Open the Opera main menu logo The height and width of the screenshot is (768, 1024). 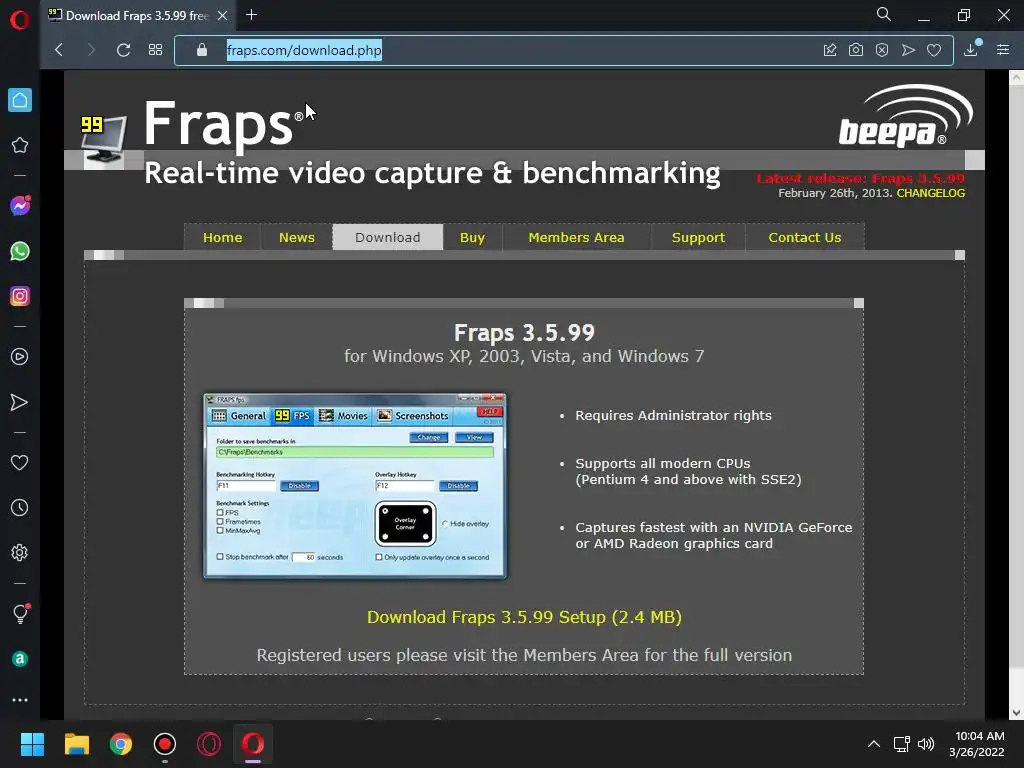(x=20, y=20)
